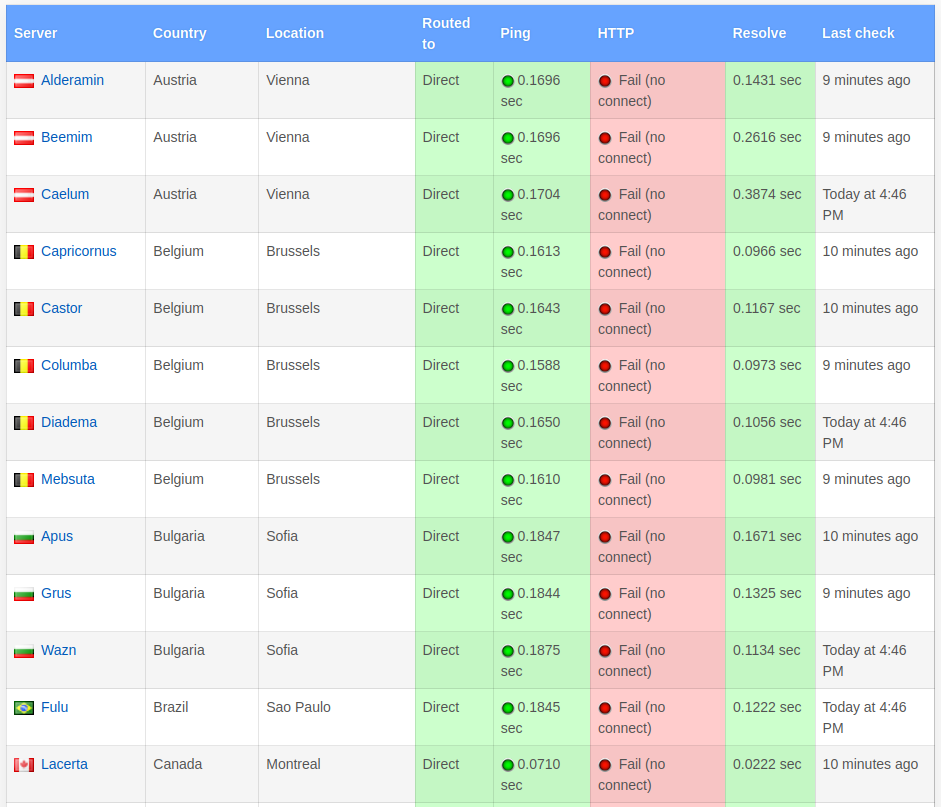Click the Belgium flag icon next to Capricornus

tap(24, 252)
